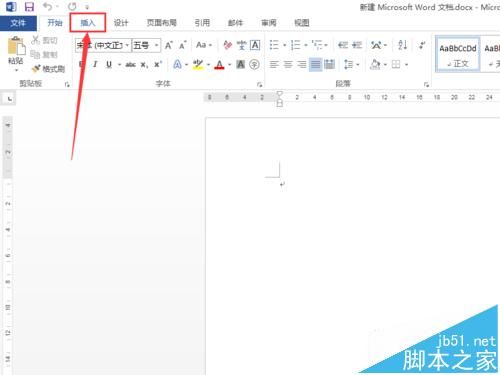
Task: Open the 页面布局 tab
Action: click(x=162, y=23)
